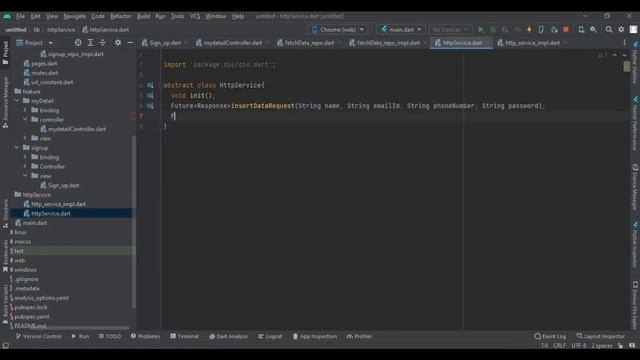
Task: Select http_service_impl.dart in the project tree
Action: pos(58,204)
